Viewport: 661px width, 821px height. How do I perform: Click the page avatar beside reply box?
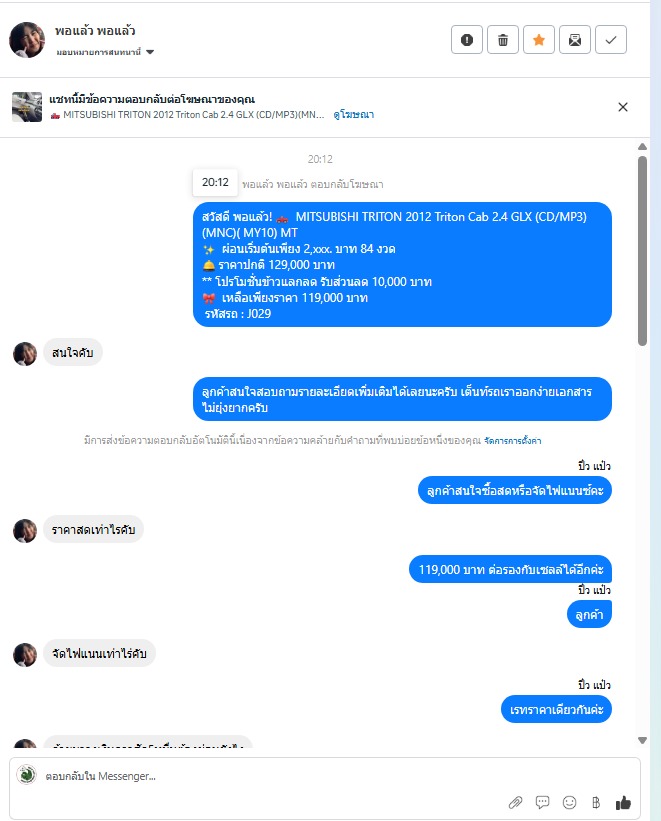pyautogui.click(x=26, y=774)
